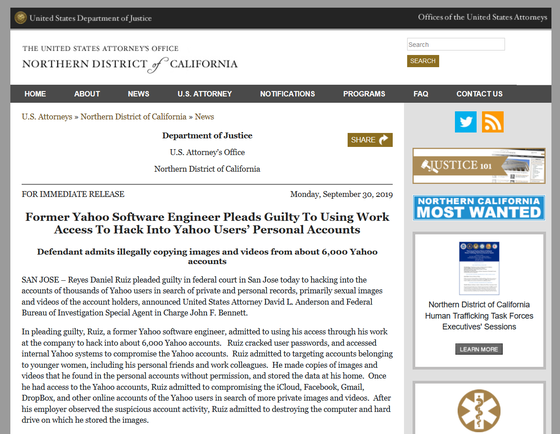Image resolution: width=560 pixels, height=434 pixels.
Task: Click the subheading about 6,000 Yahoo accounts
Action: point(207,256)
